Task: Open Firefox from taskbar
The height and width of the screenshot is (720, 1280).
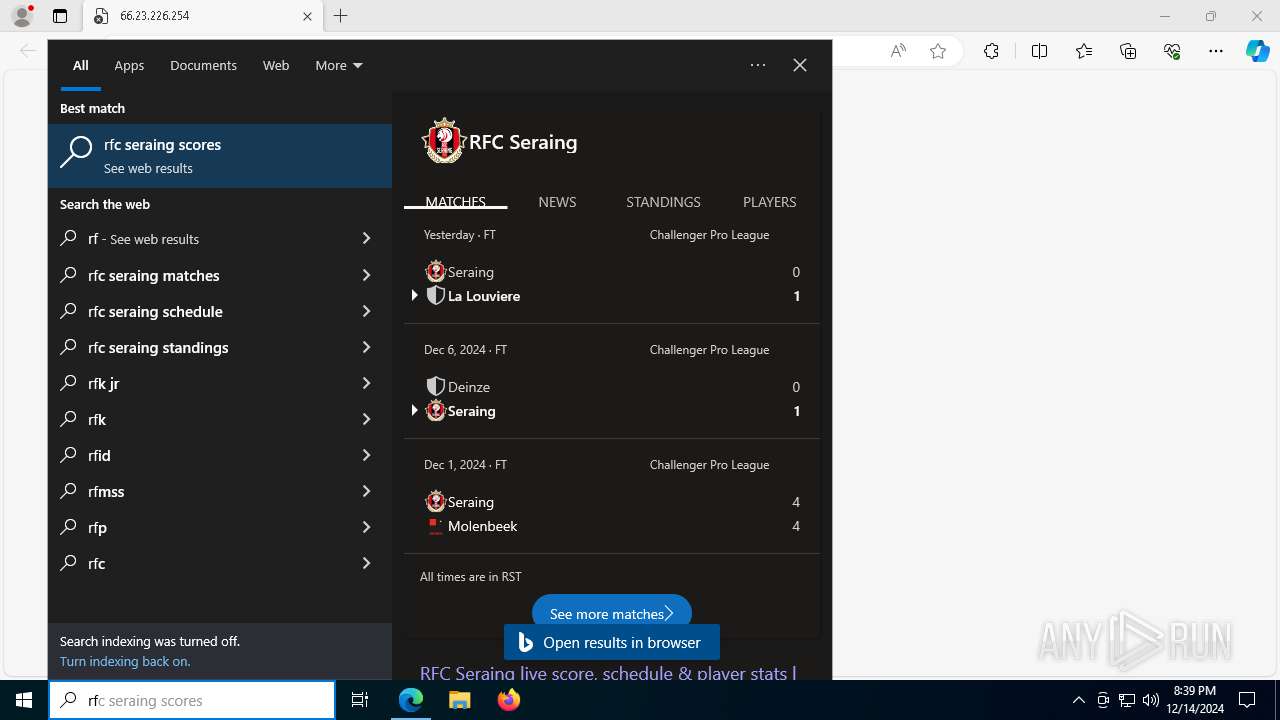Action: [x=508, y=700]
